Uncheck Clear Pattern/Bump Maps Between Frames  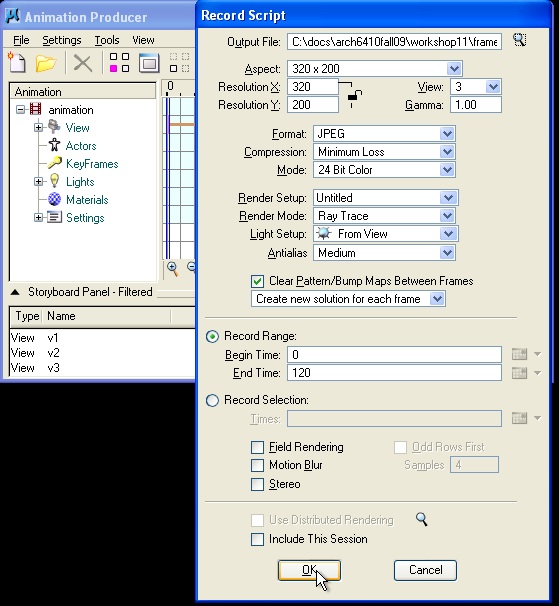tap(257, 281)
